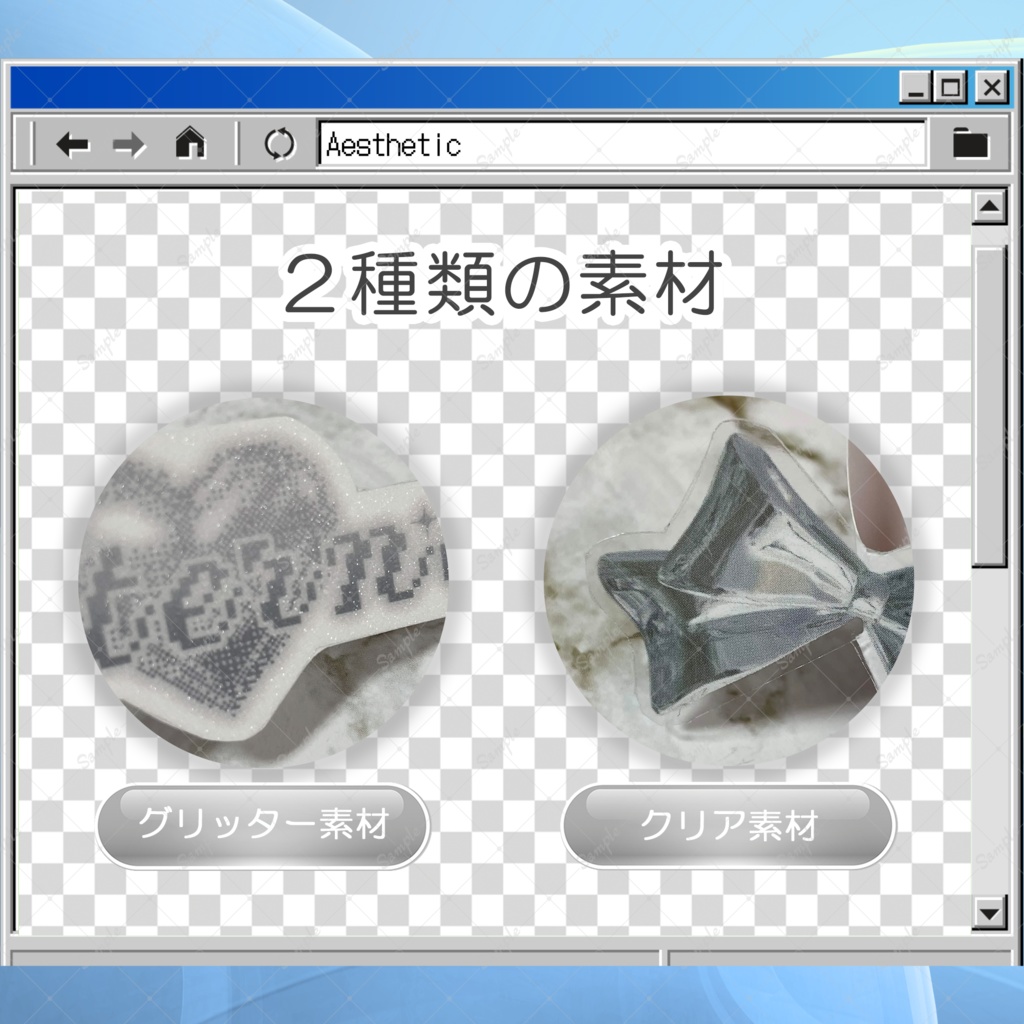Open the clear star material preview circle
Screen dimensions: 1024x1024
[731, 575]
